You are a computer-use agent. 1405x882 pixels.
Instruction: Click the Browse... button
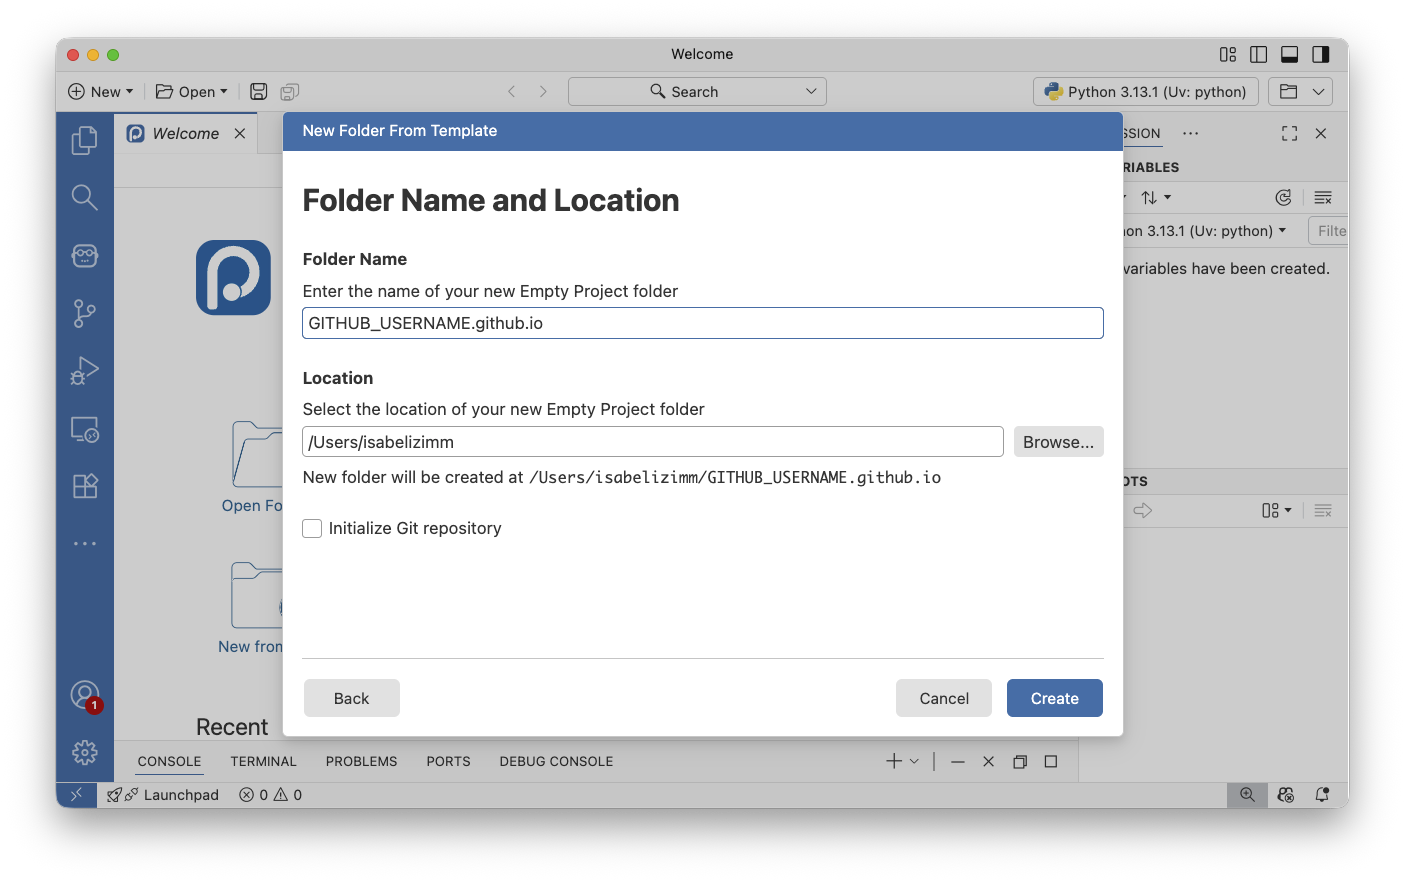[1058, 442]
